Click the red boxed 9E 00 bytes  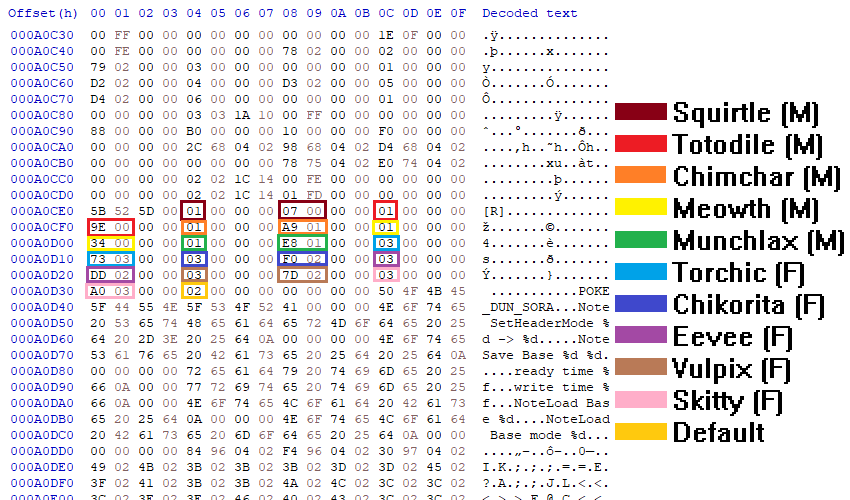coord(110,227)
